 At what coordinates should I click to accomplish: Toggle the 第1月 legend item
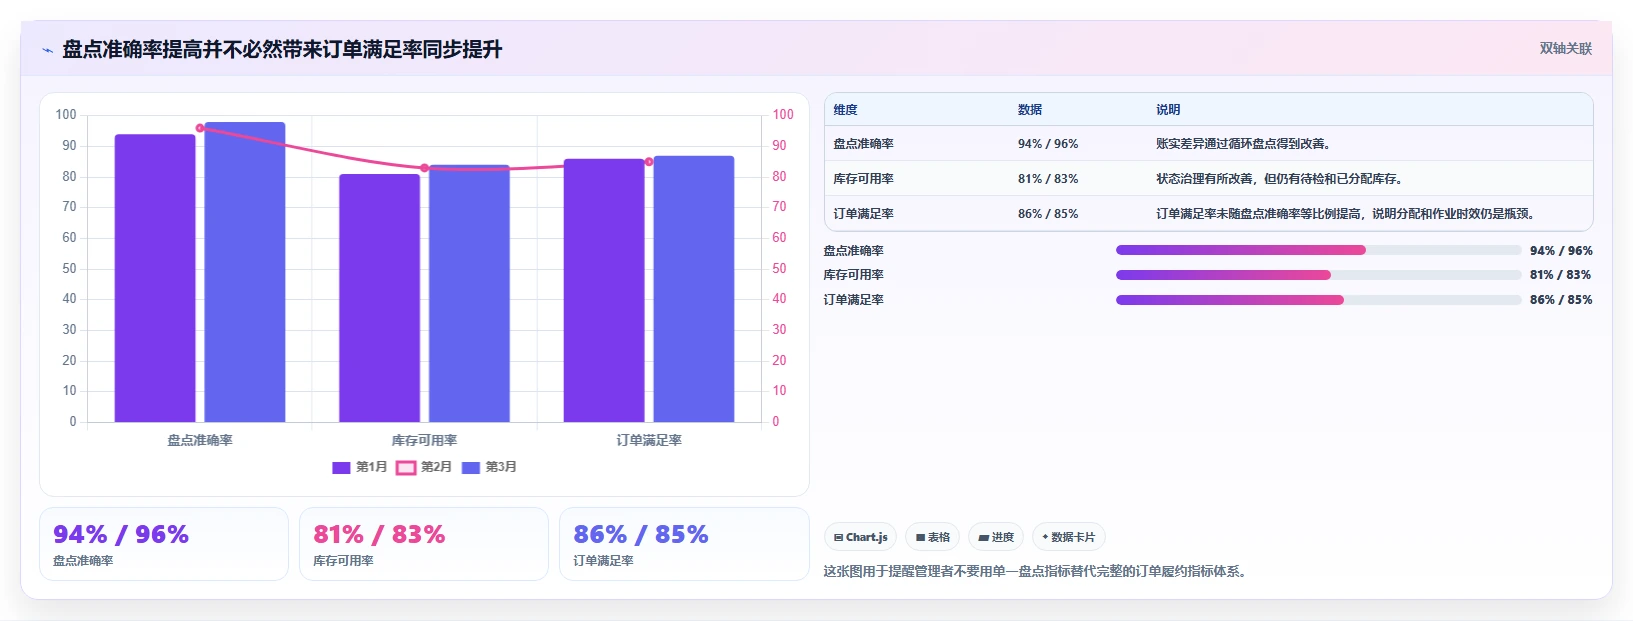[360, 467]
